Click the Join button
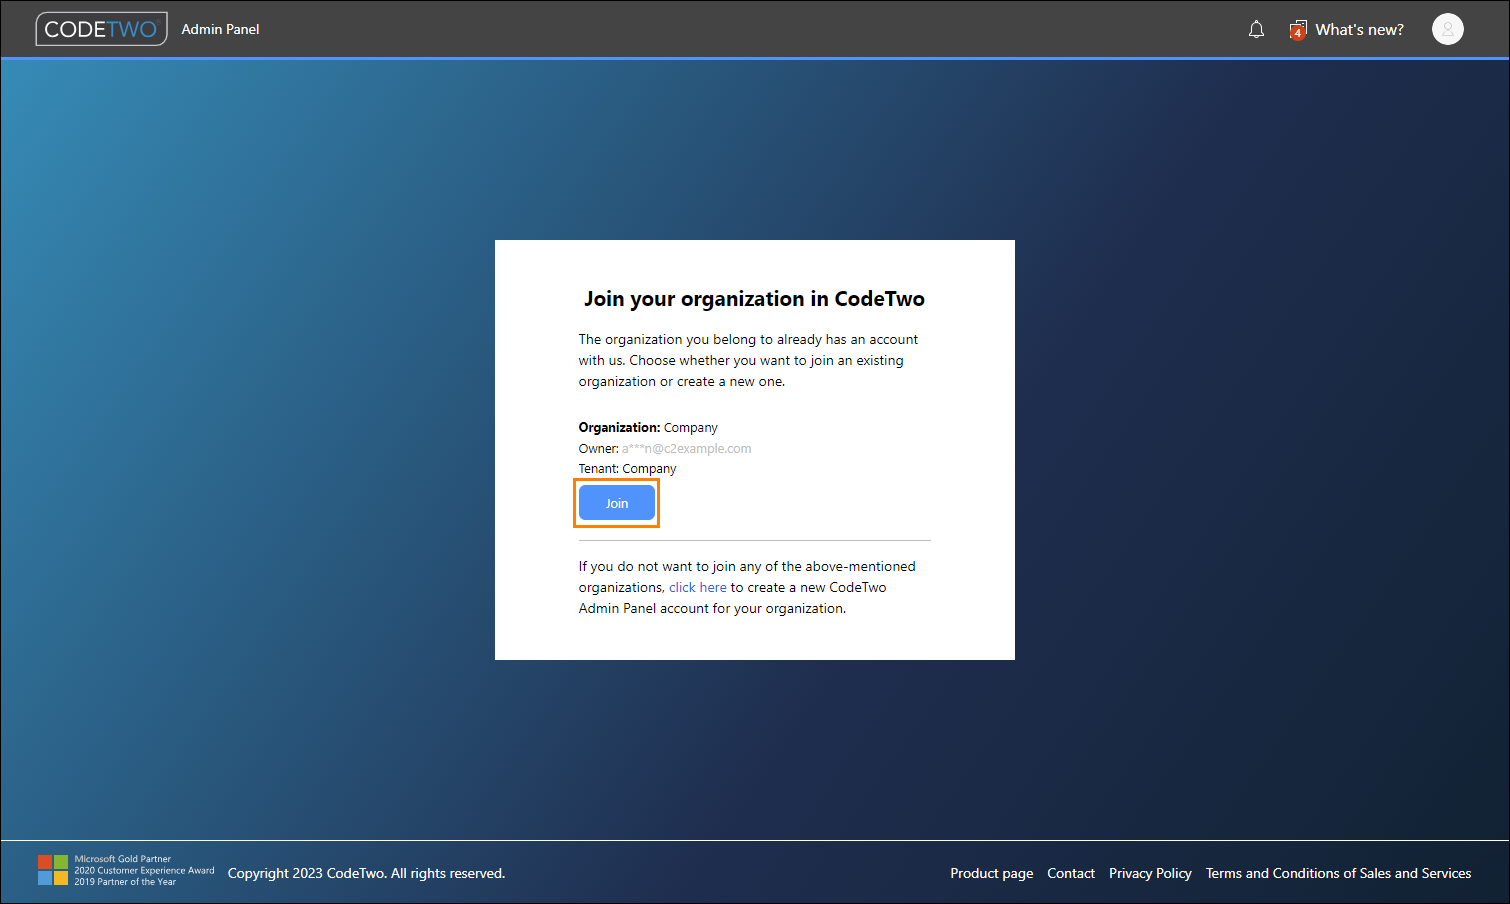The height and width of the screenshot is (904, 1510). pyautogui.click(x=617, y=503)
